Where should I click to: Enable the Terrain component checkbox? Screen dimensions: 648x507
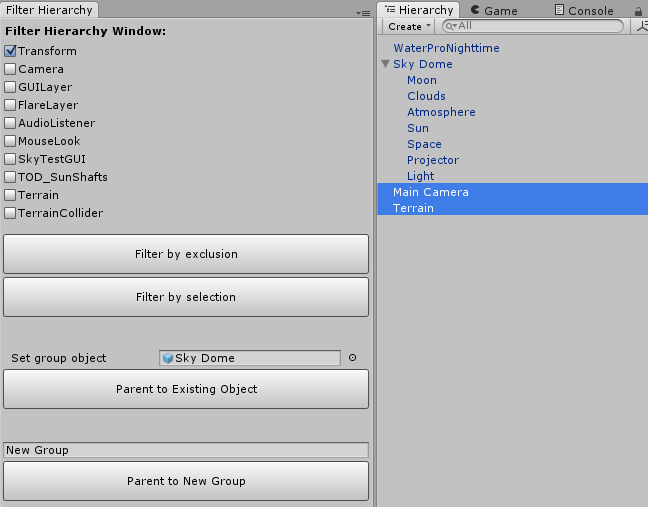(10, 195)
